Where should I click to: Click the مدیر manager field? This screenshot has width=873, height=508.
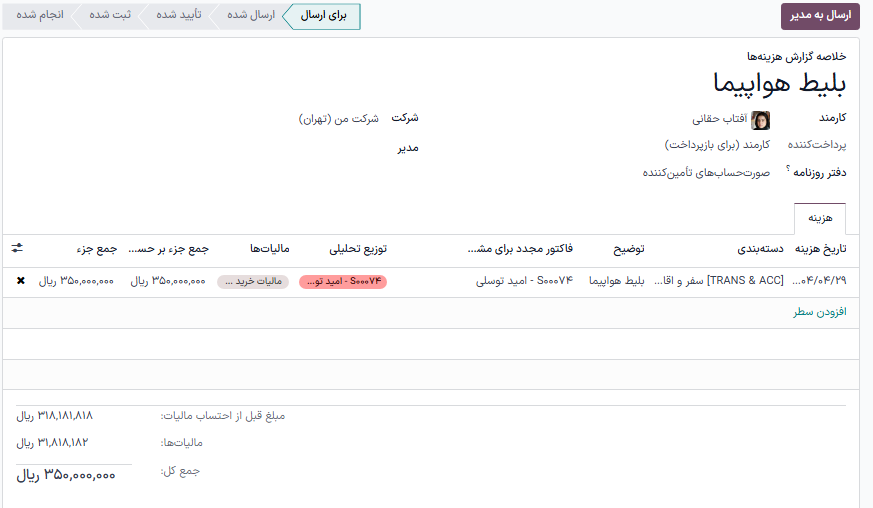pyautogui.click(x=300, y=148)
